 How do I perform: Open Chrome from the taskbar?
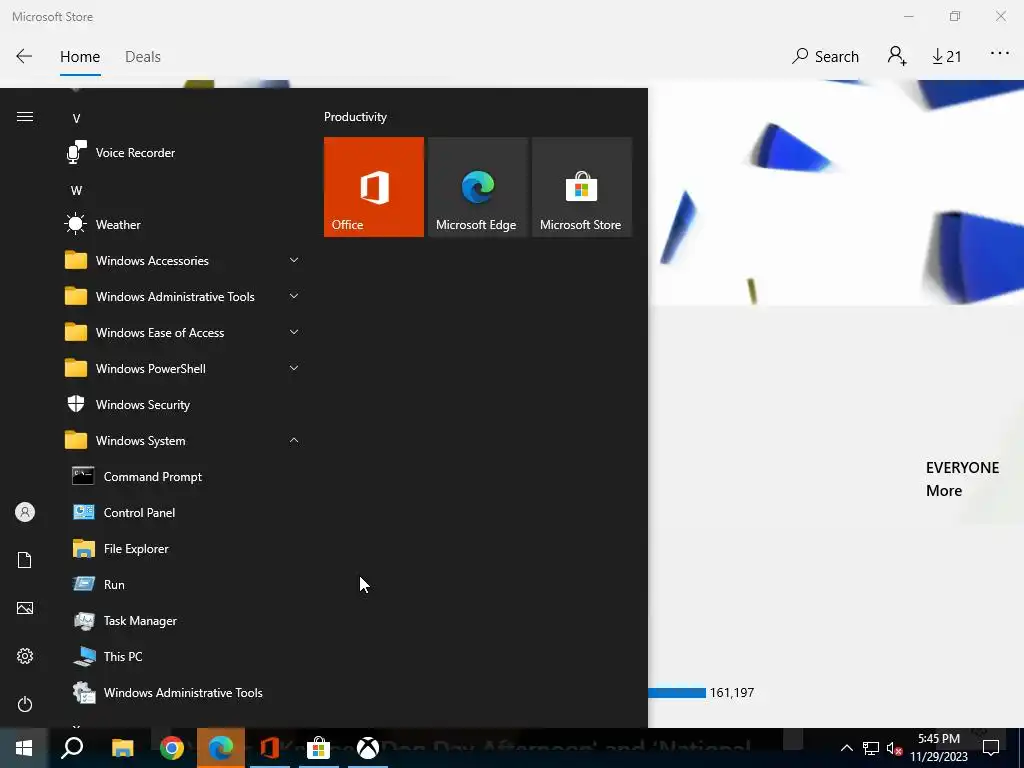[x=172, y=748]
